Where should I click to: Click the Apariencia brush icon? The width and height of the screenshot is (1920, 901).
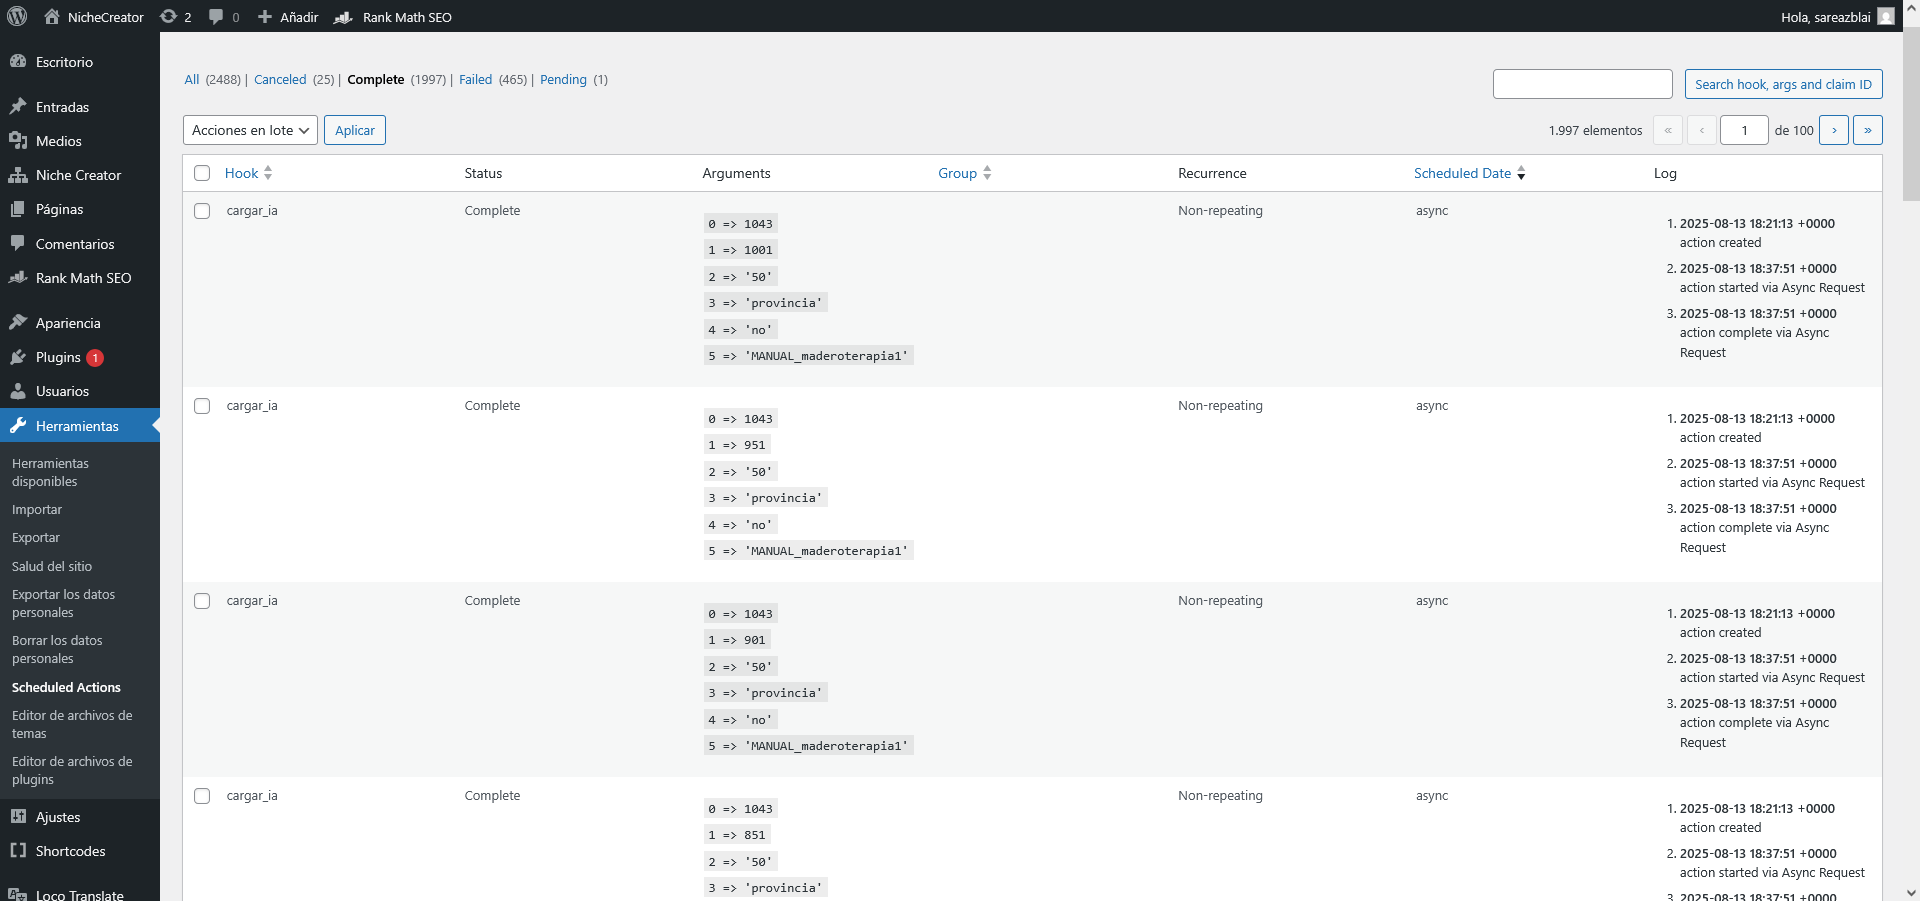click(18, 322)
